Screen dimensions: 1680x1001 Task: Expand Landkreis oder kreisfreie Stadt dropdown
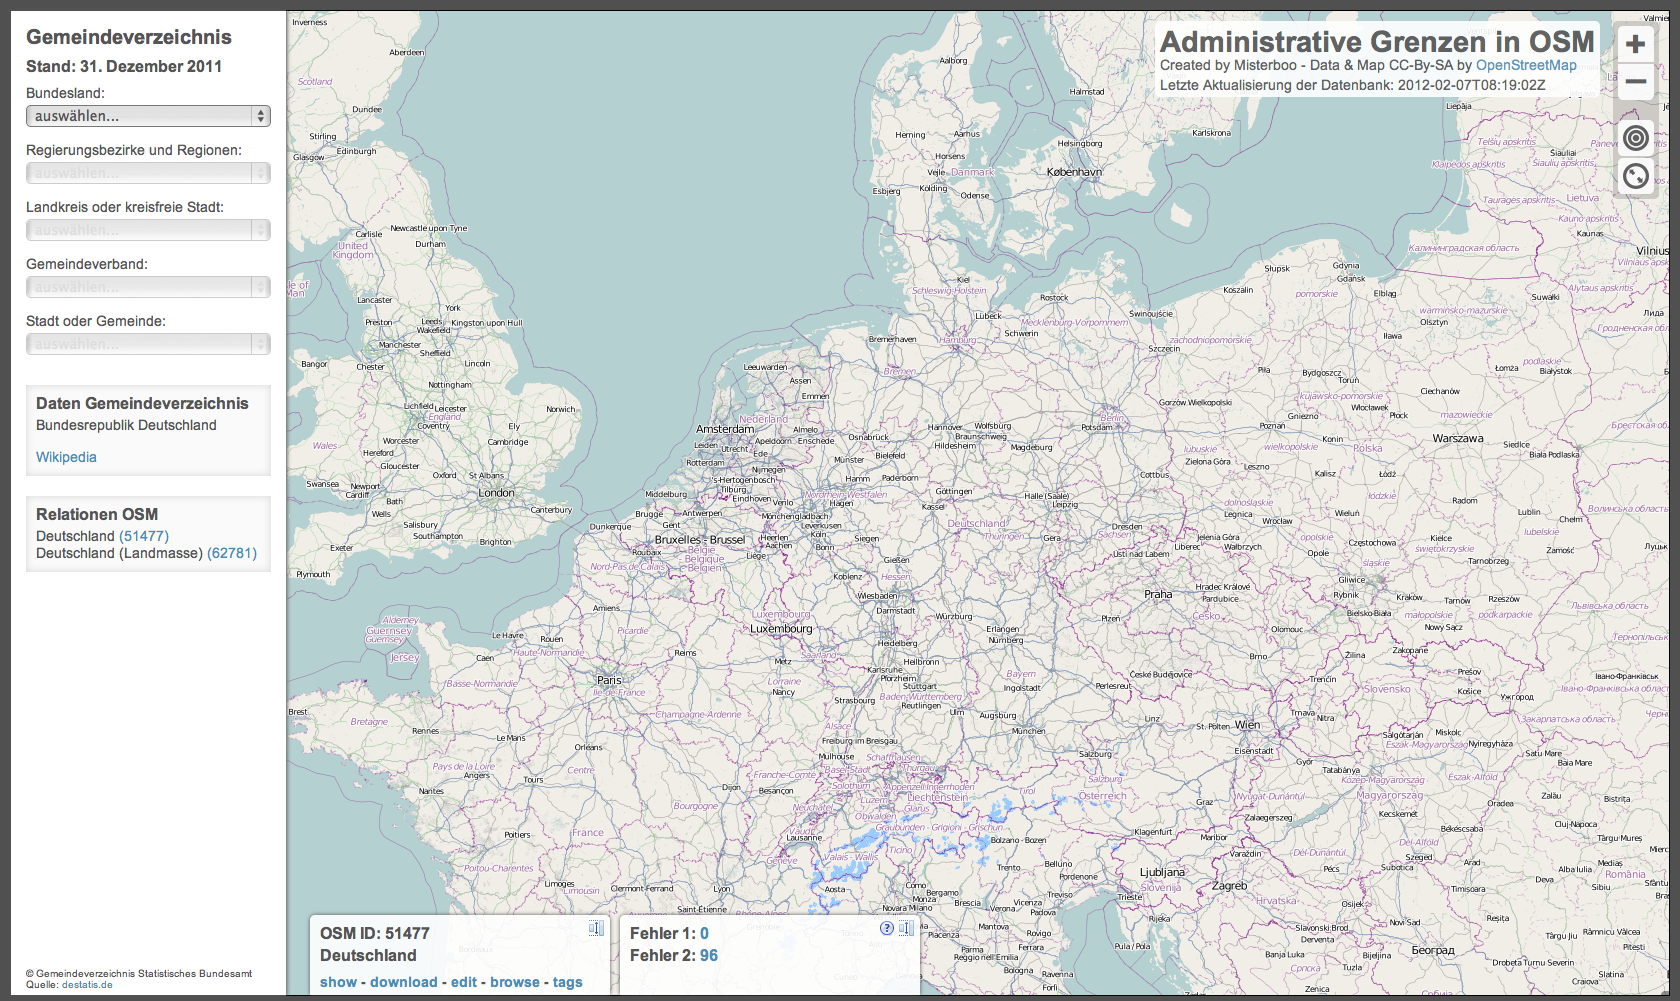(x=148, y=230)
